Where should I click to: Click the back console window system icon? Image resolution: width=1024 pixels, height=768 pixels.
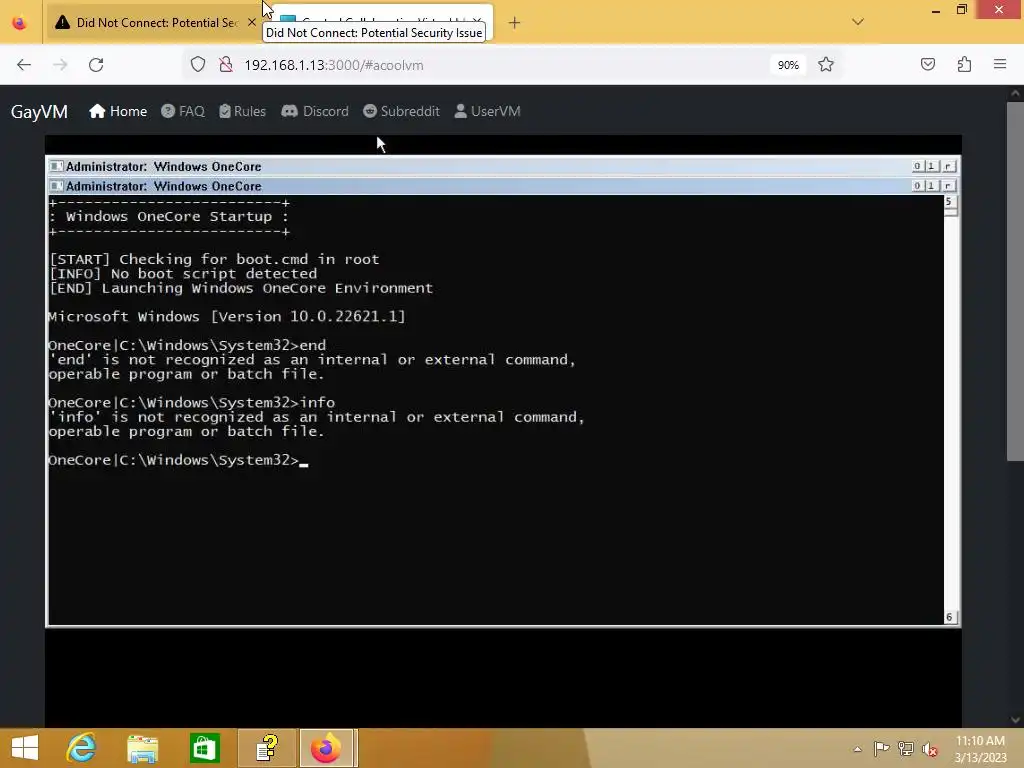(x=56, y=167)
